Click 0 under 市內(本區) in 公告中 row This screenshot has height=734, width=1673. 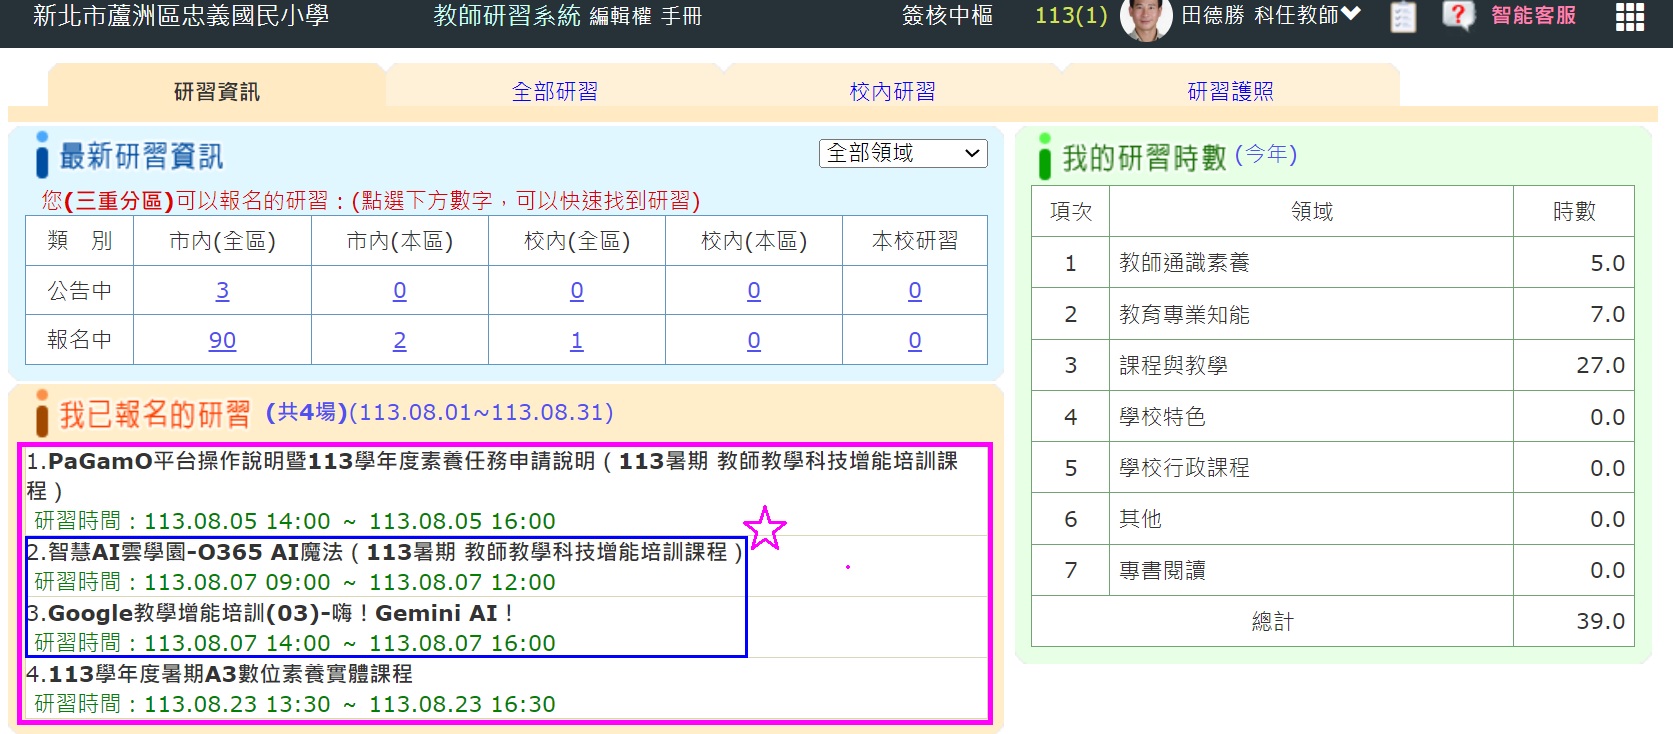[400, 290]
